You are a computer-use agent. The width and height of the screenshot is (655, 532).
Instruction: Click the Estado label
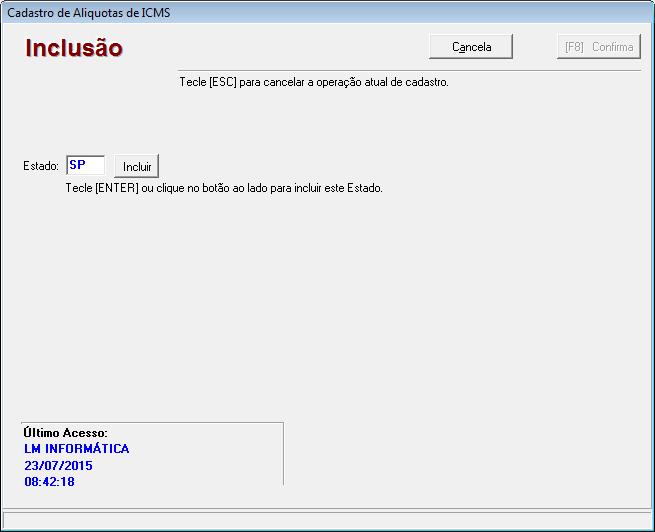[41, 166]
